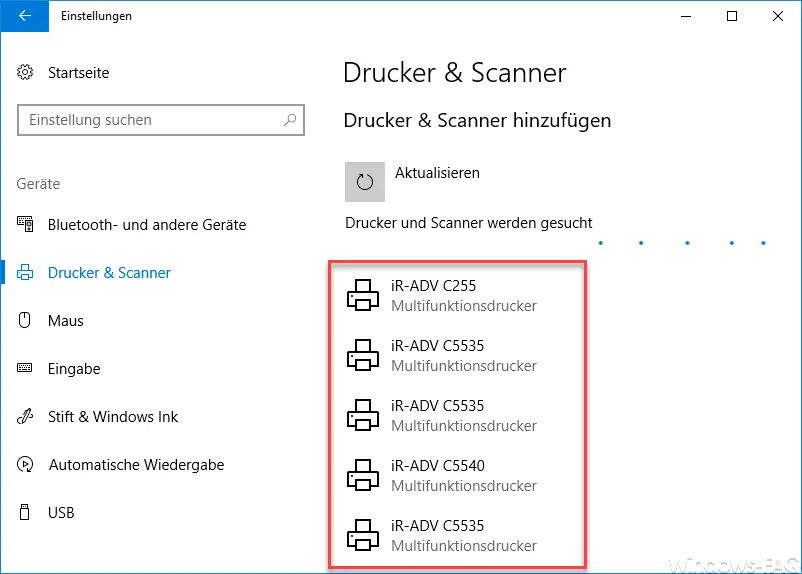Click Multifunktionsdrucker under iR-ADV C255
802x574 pixels.
click(x=464, y=306)
